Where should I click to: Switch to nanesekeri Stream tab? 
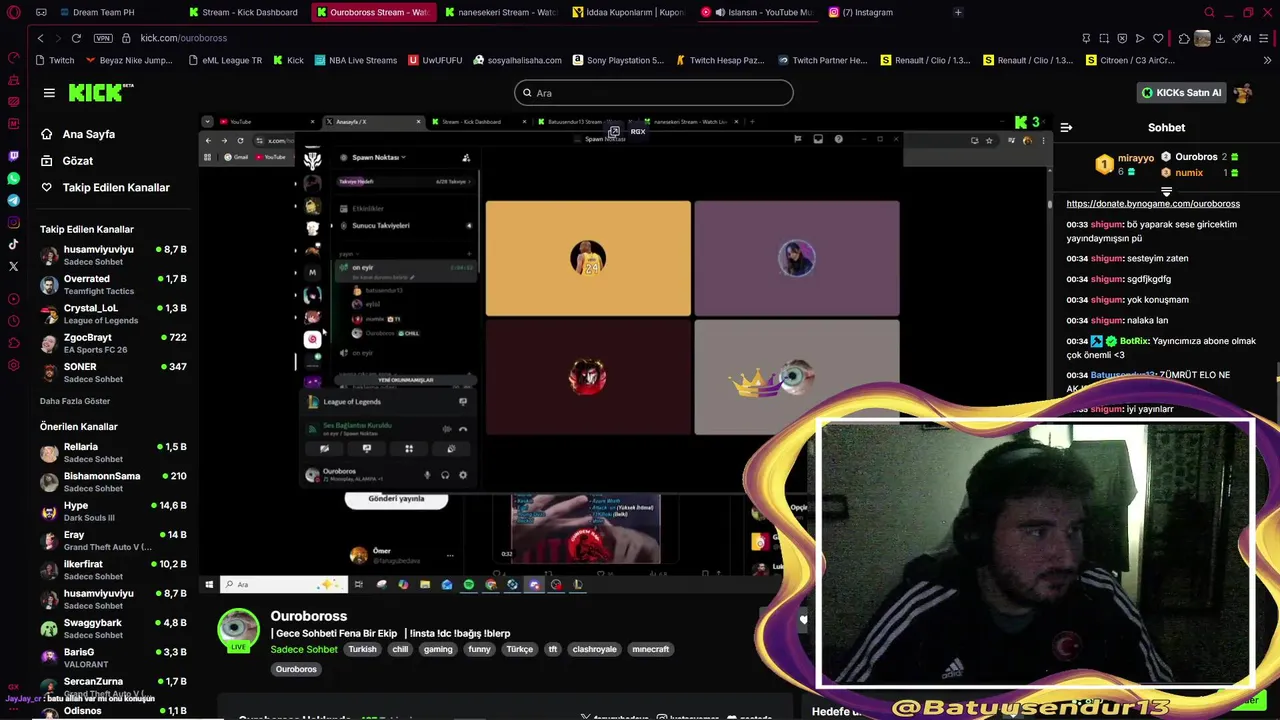[500, 12]
